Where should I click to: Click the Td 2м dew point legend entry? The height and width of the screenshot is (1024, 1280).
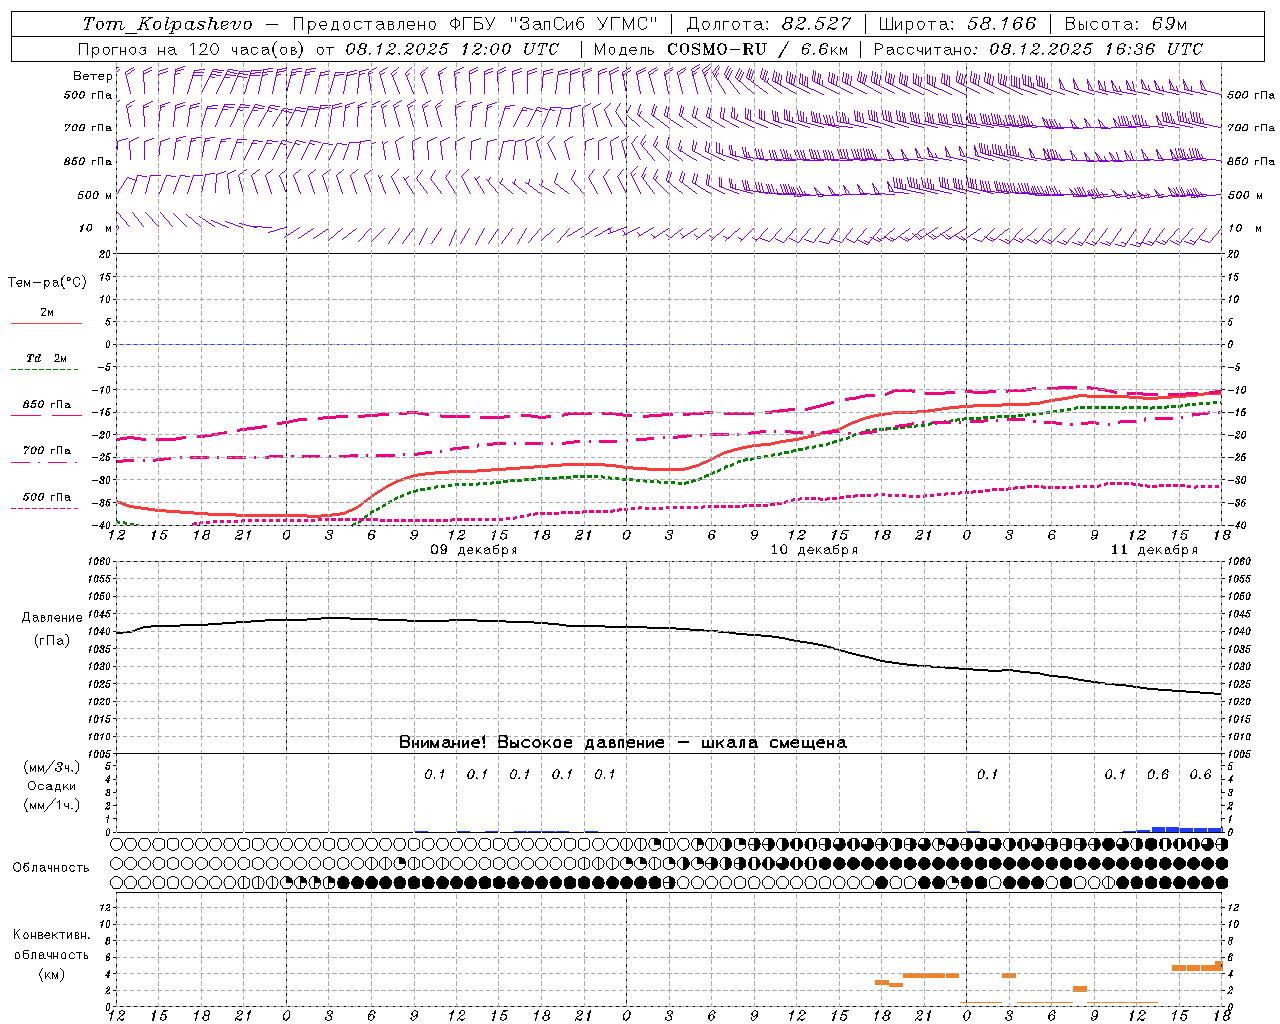[x=47, y=358]
